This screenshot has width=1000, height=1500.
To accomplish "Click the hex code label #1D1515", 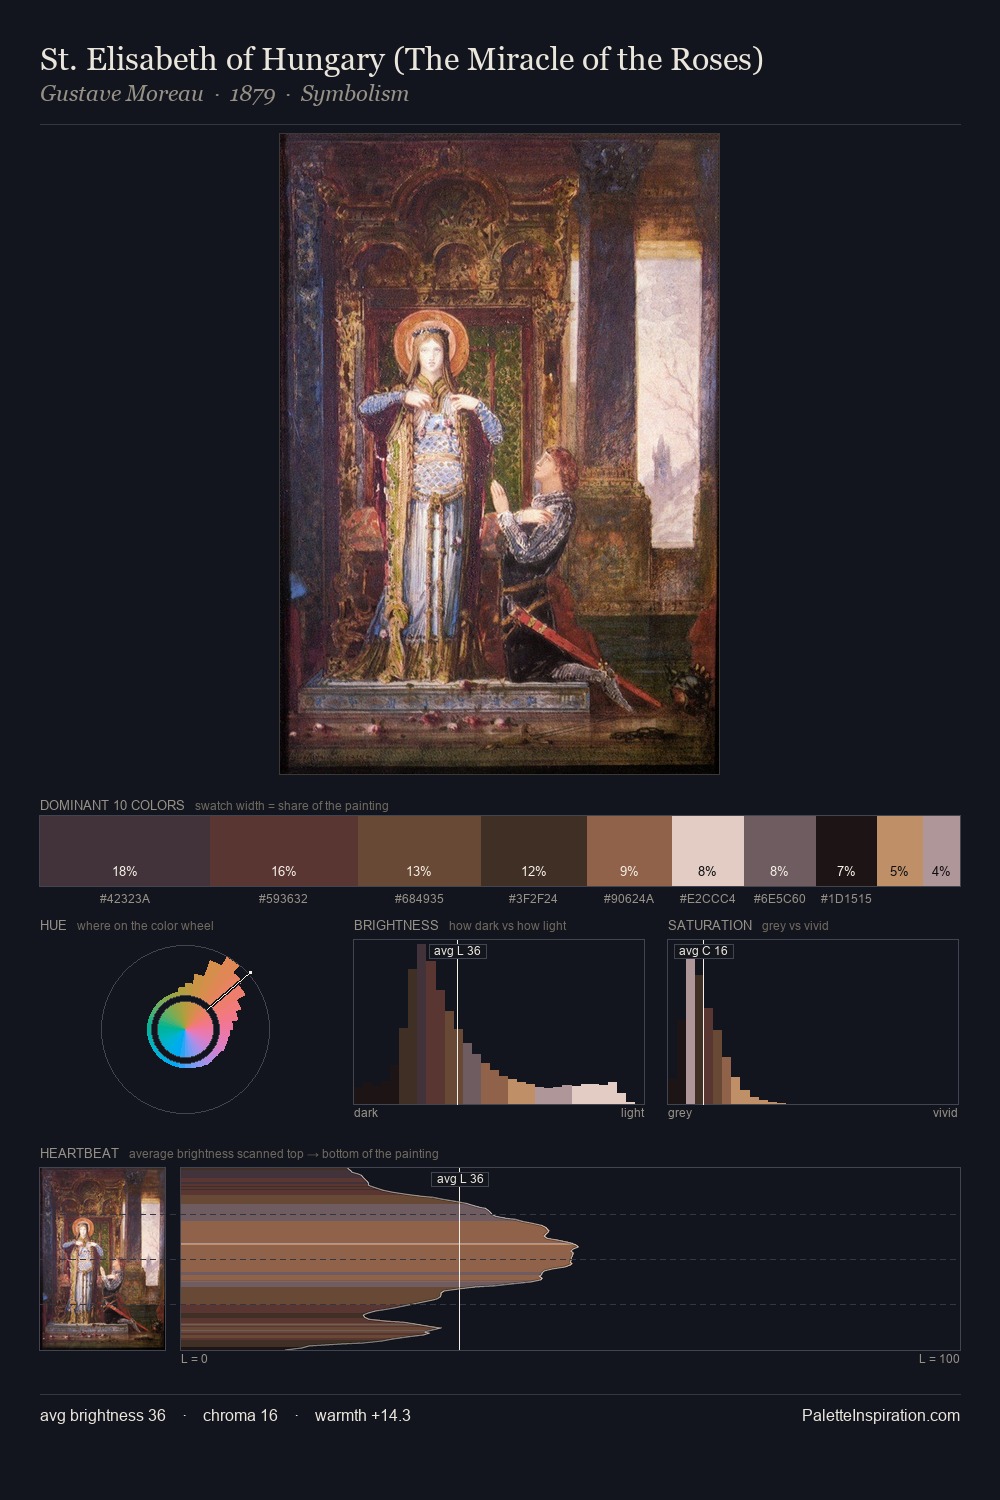I will click(846, 899).
